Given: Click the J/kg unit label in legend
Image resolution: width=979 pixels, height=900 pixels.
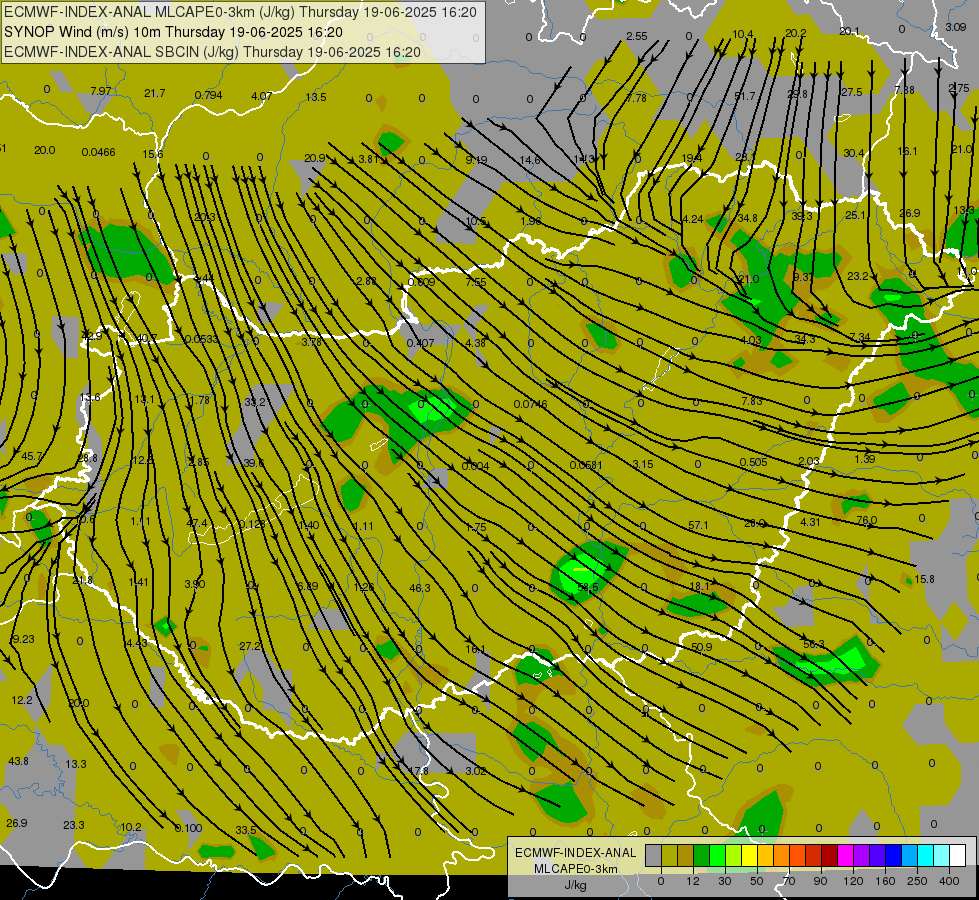Looking at the screenshot, I should point(576,885).
